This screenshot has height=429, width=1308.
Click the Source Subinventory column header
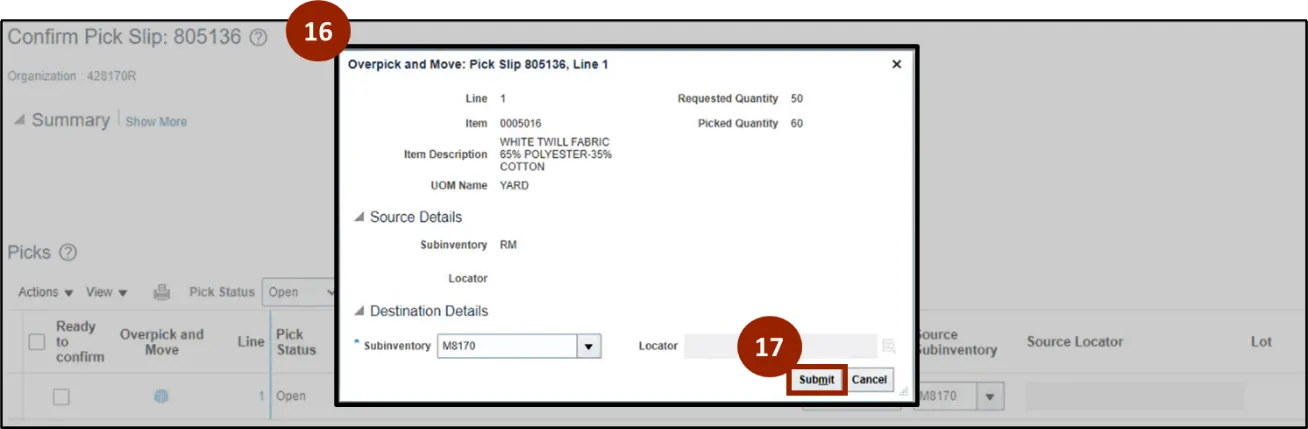pyautogui.click(x=957, y=342)
